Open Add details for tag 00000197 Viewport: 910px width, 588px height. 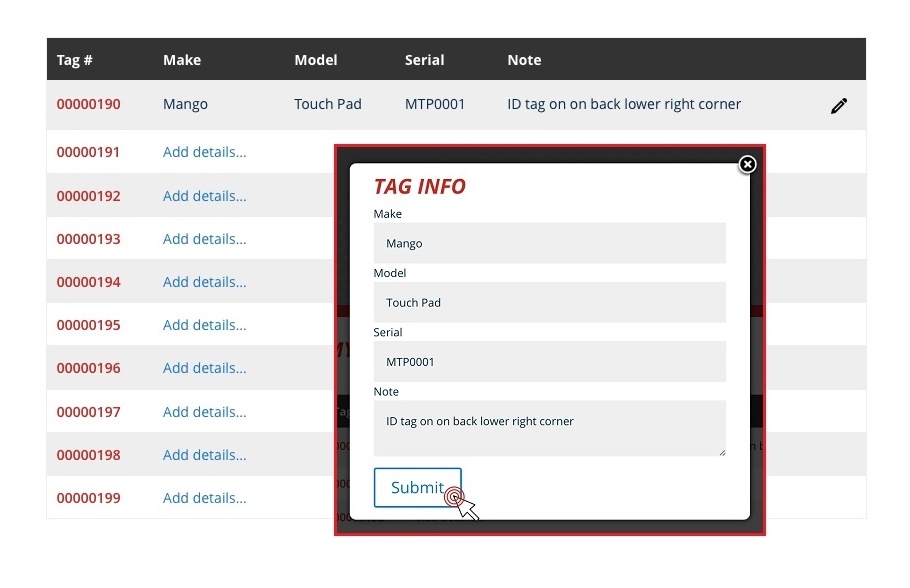[204, 412]
